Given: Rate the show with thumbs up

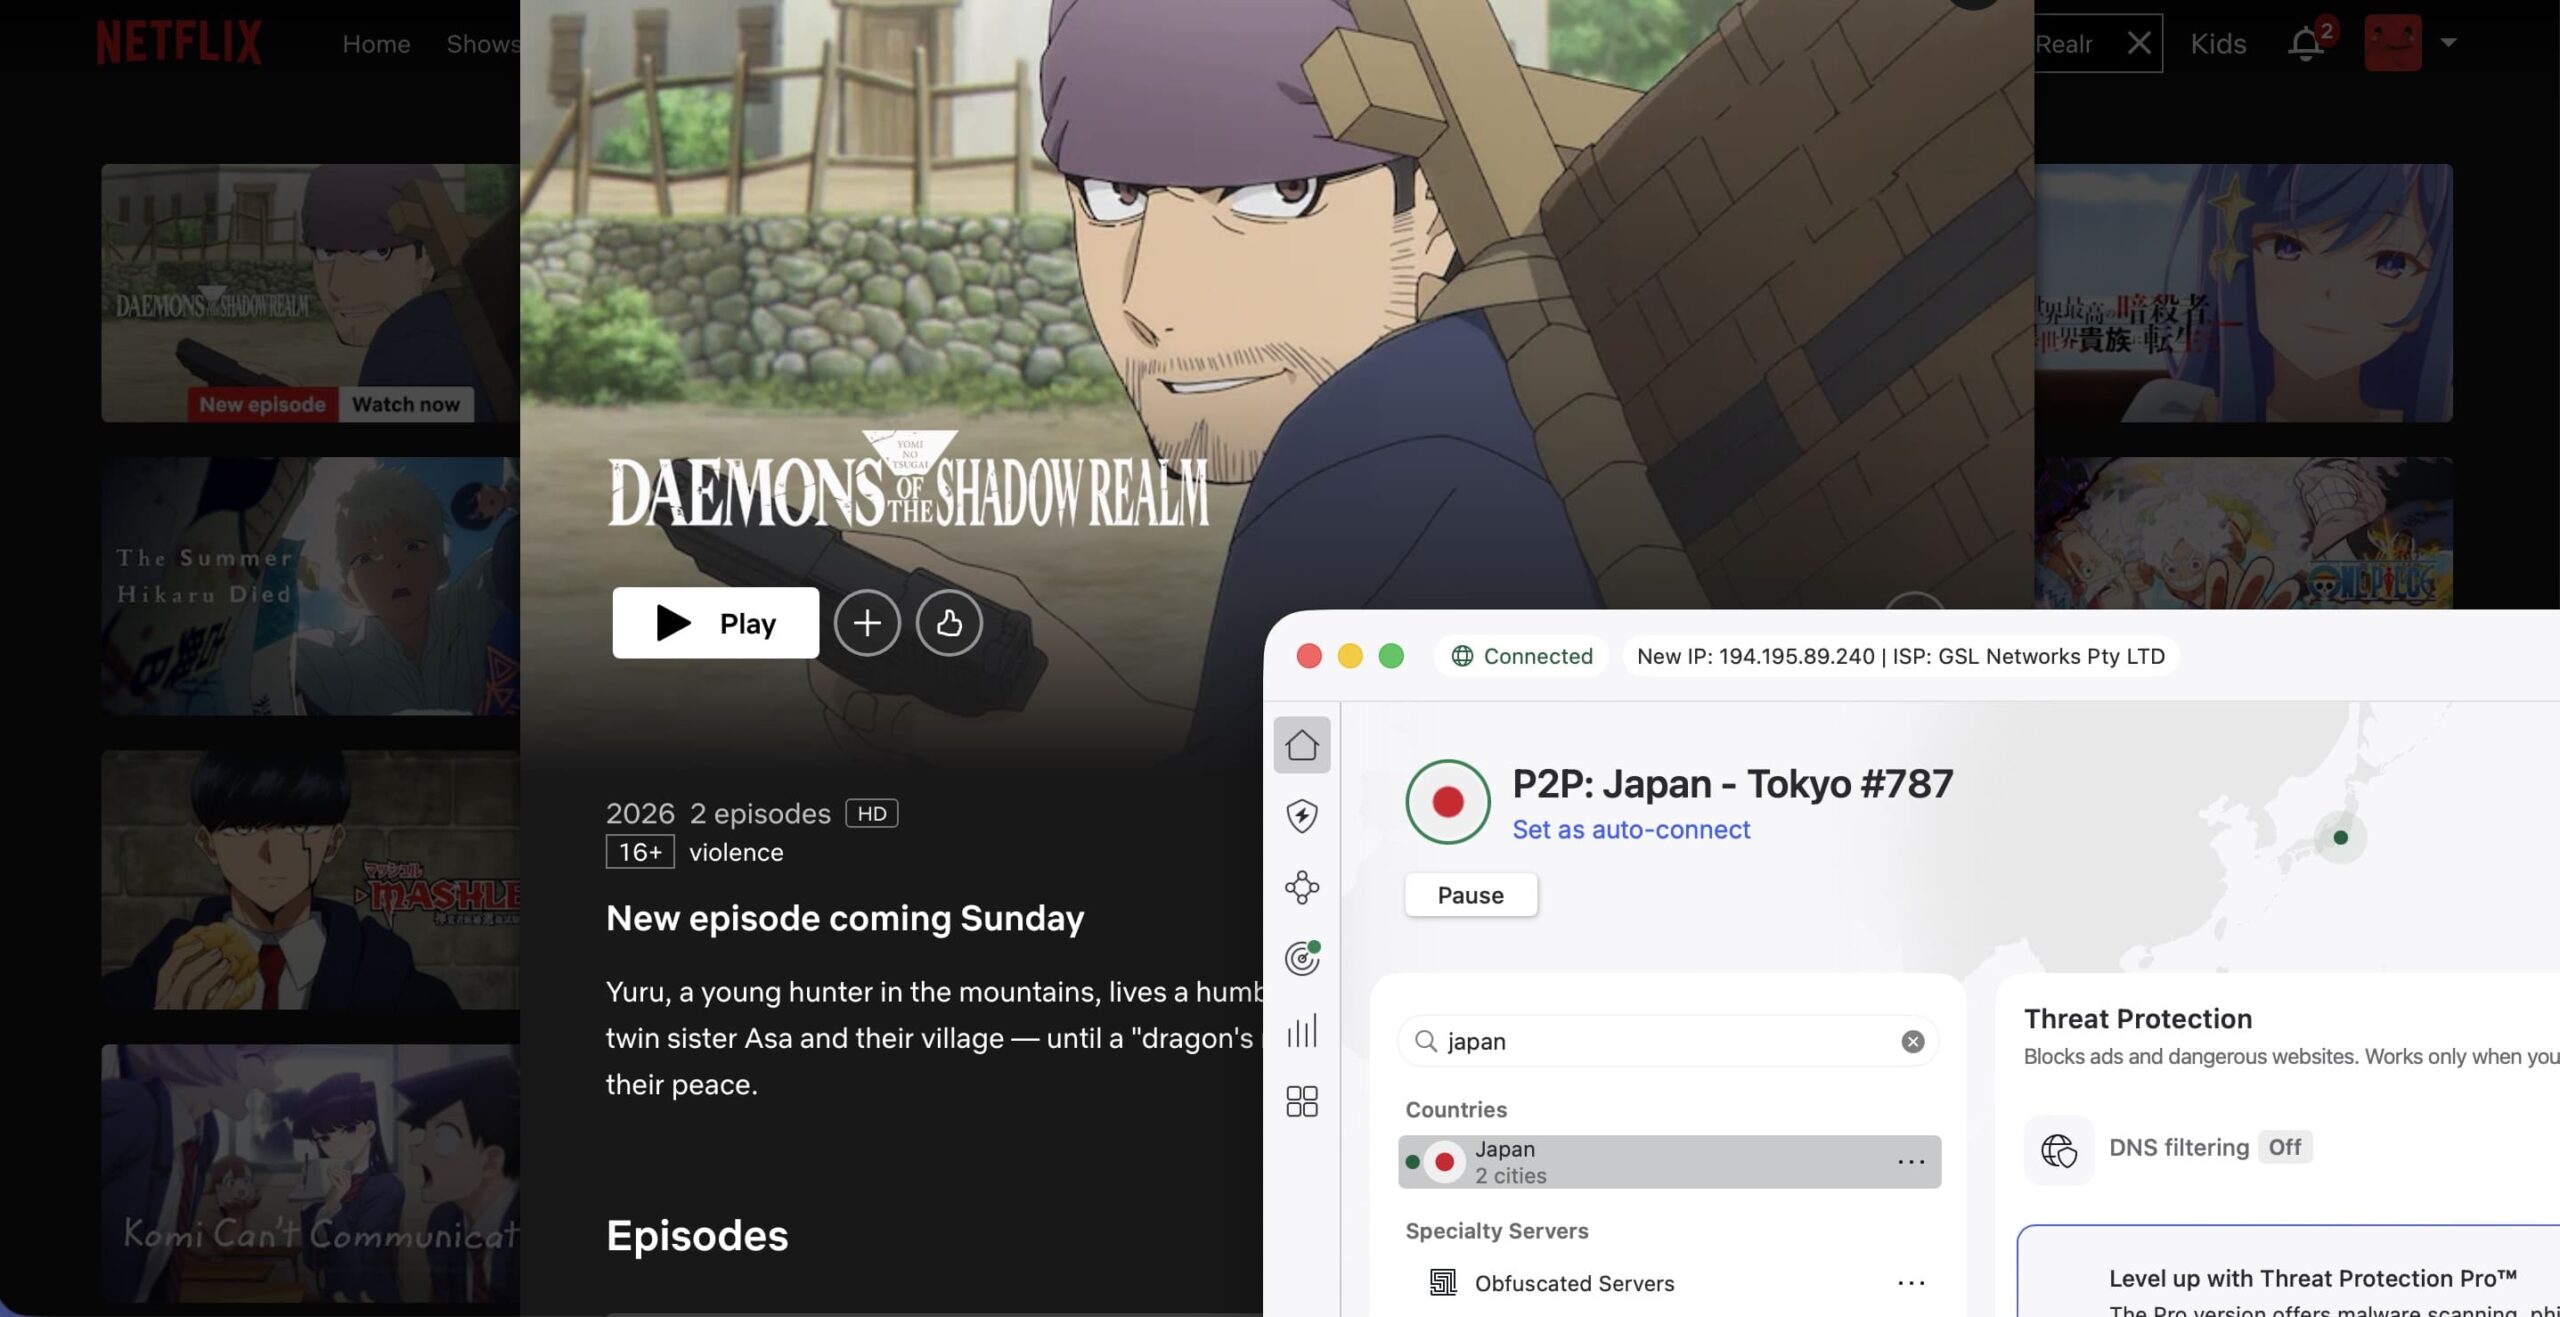Looking at the screenshot, I should point(948,623).
